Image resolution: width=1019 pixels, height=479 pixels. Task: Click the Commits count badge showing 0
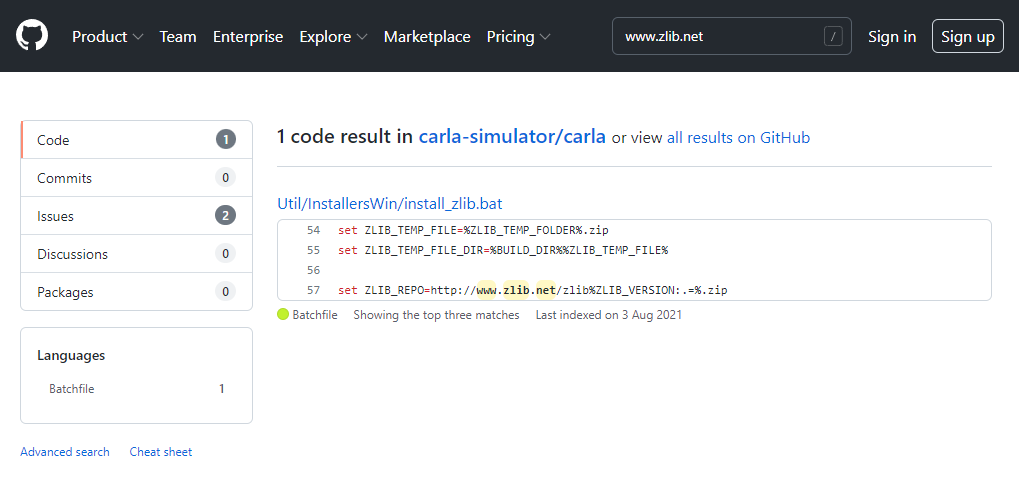[x=226, y=178]
